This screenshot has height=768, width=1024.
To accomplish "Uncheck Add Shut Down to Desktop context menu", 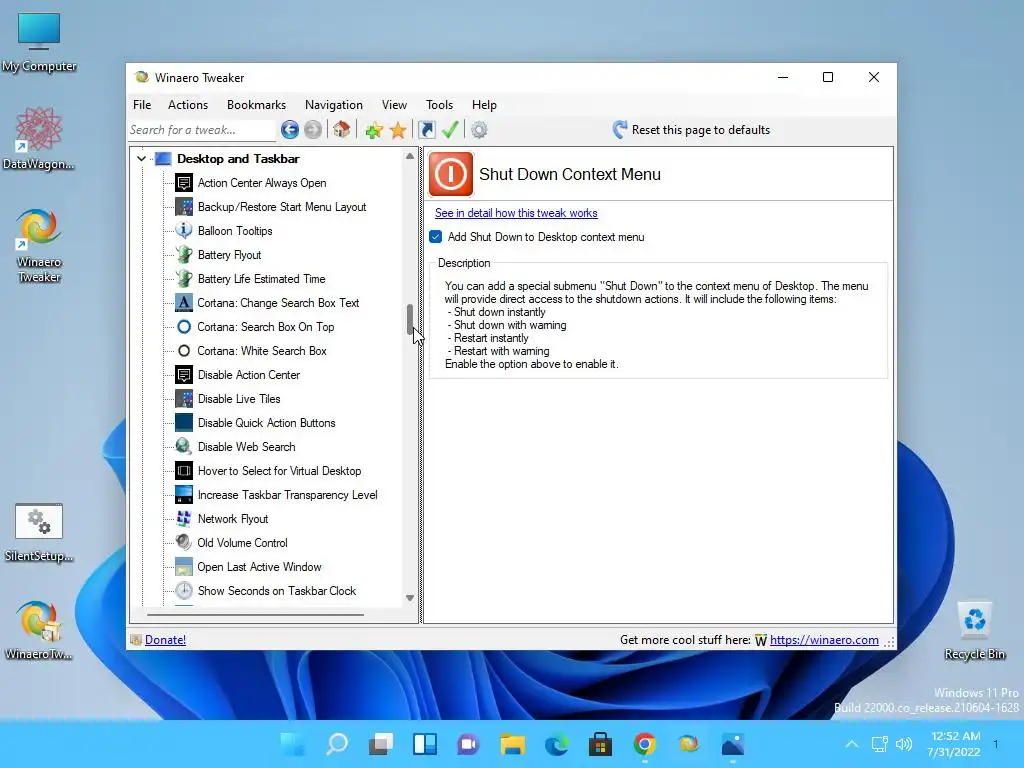I will (x=436, y=237).
